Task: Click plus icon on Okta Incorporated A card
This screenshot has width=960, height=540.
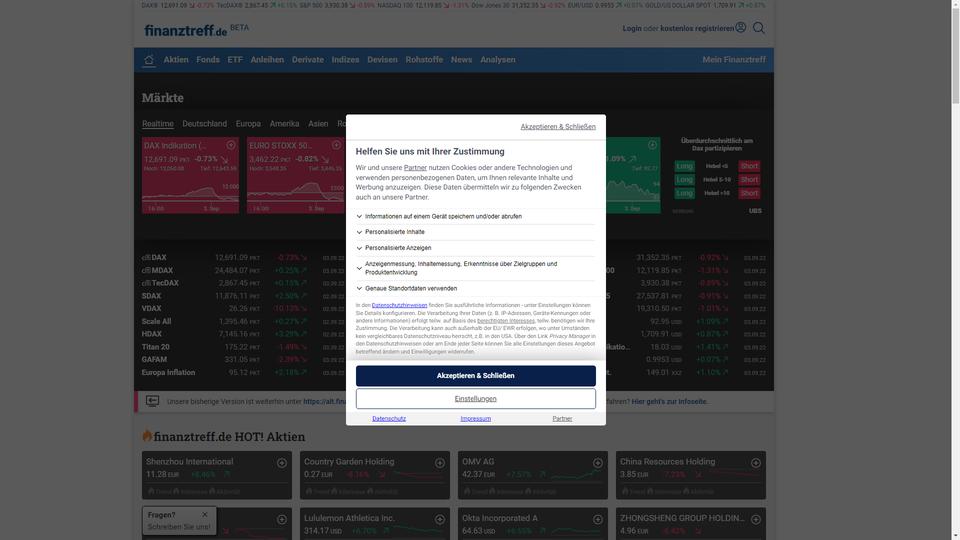Action: [x=598, y=520]
